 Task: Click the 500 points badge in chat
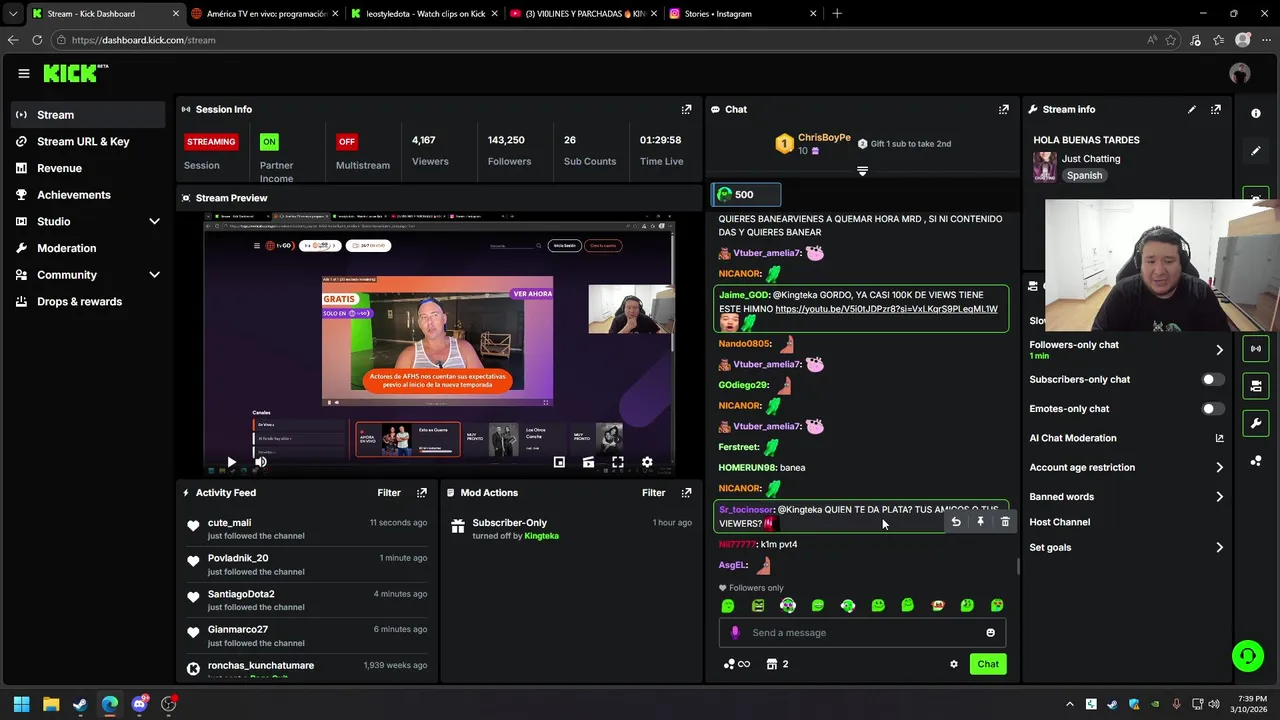click(745, 194)
